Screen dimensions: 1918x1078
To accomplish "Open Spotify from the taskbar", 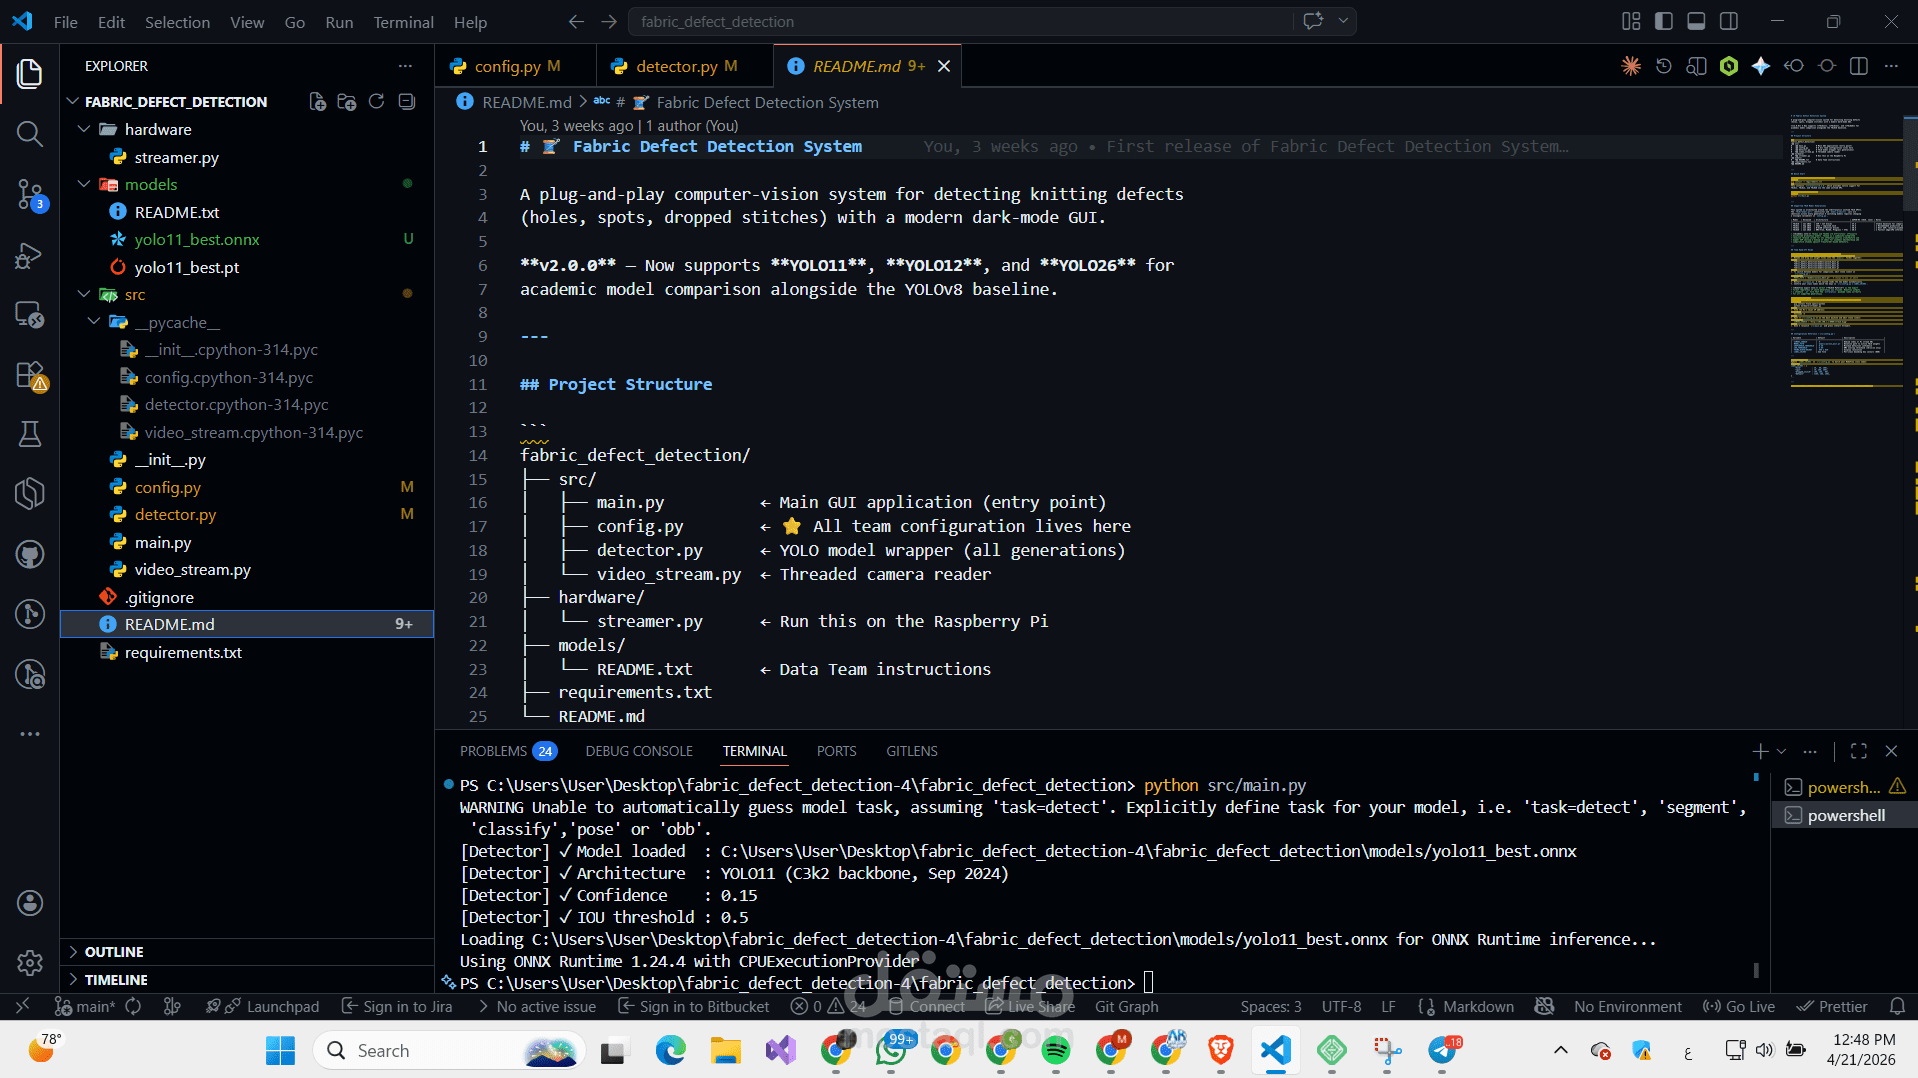I will 1055,1050.
